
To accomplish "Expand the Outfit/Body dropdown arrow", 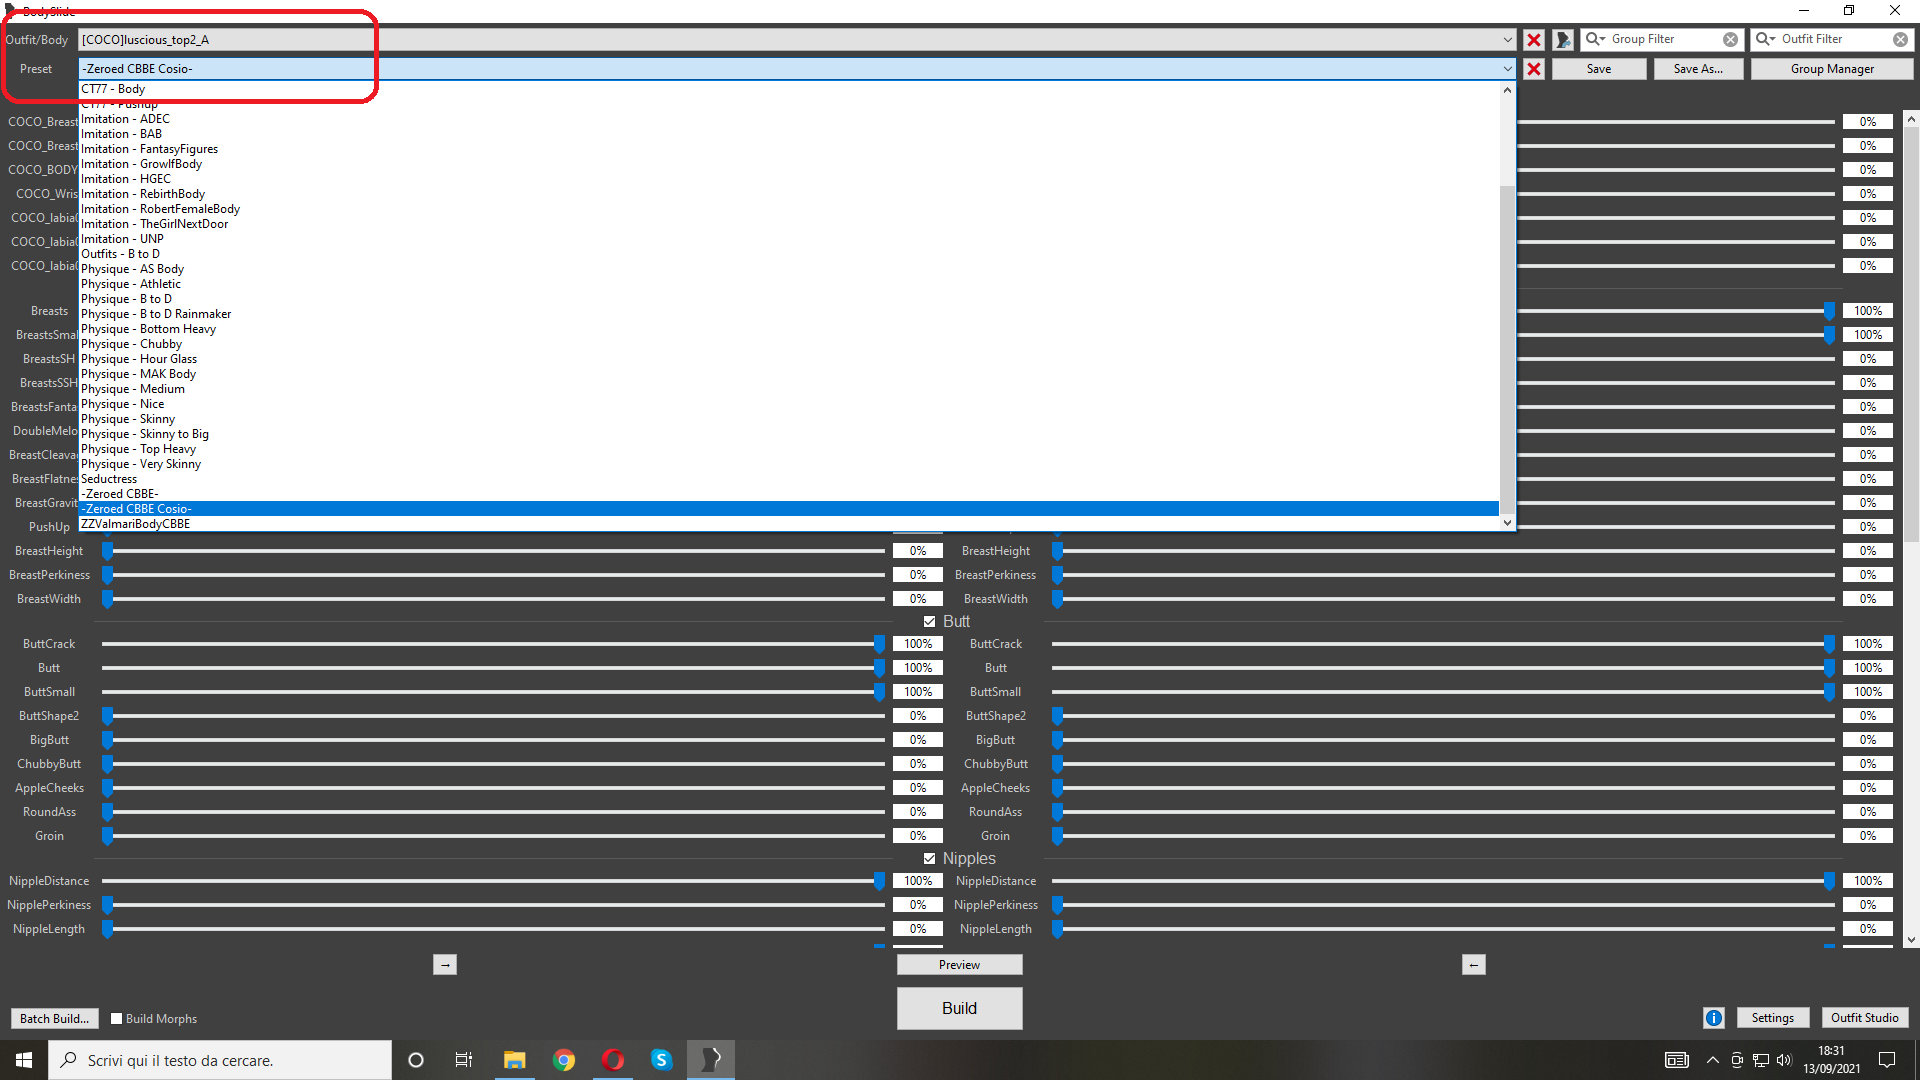I will tap(1507, 40).
